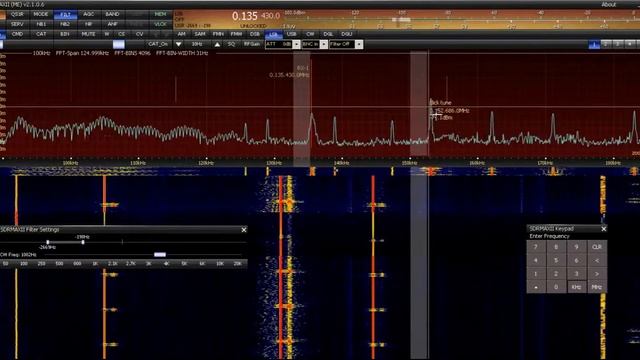Select the 20K filter width preset
This screenshot has width=640, height=360.
238,264
